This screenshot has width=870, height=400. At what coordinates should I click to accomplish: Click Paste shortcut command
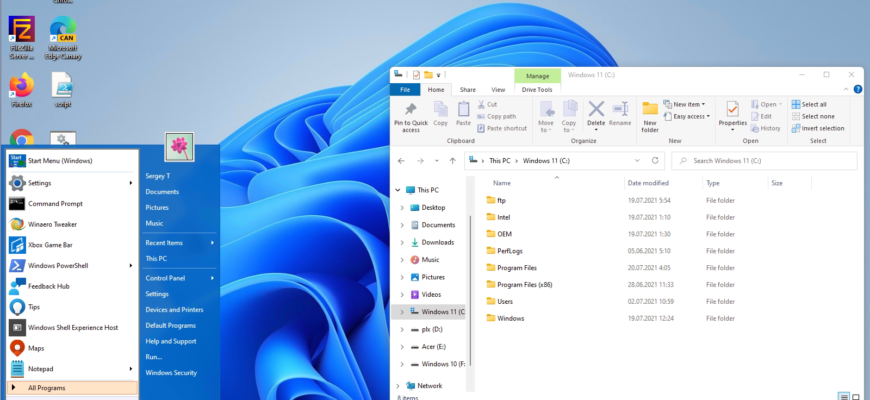coord(502,128)
